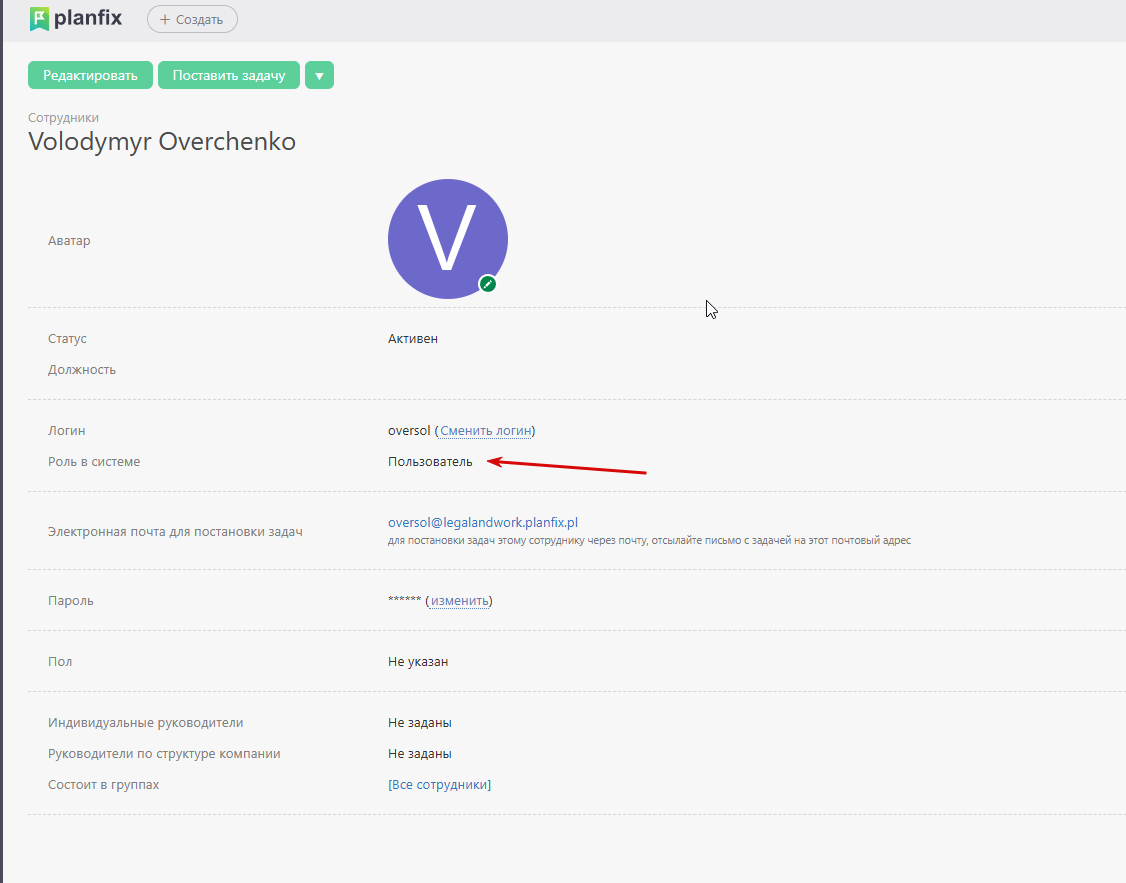
Task: Click the login value oversol
Action: pyautogui.click(x=409, y=431)
